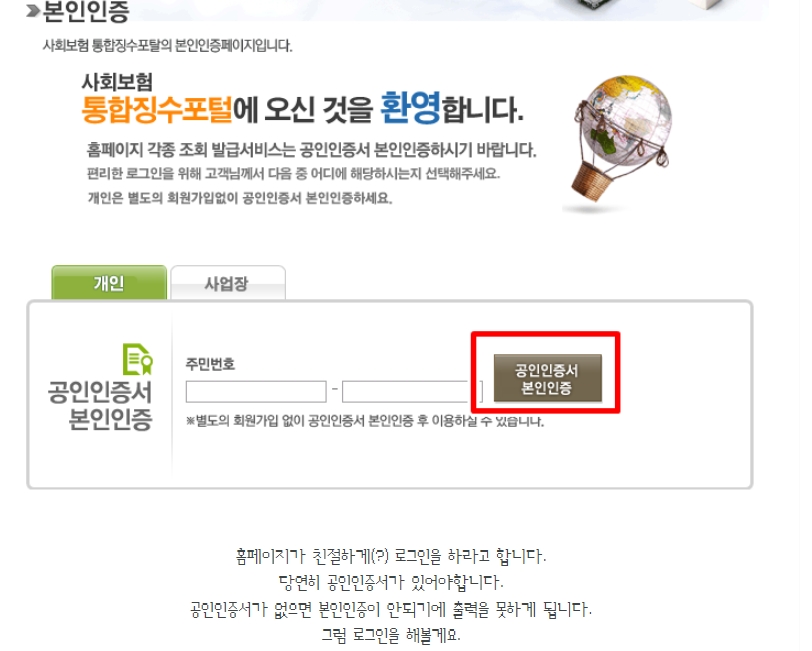The image size is (812, 651).
Task: Open the 사업장 tab
Action: 228,283
